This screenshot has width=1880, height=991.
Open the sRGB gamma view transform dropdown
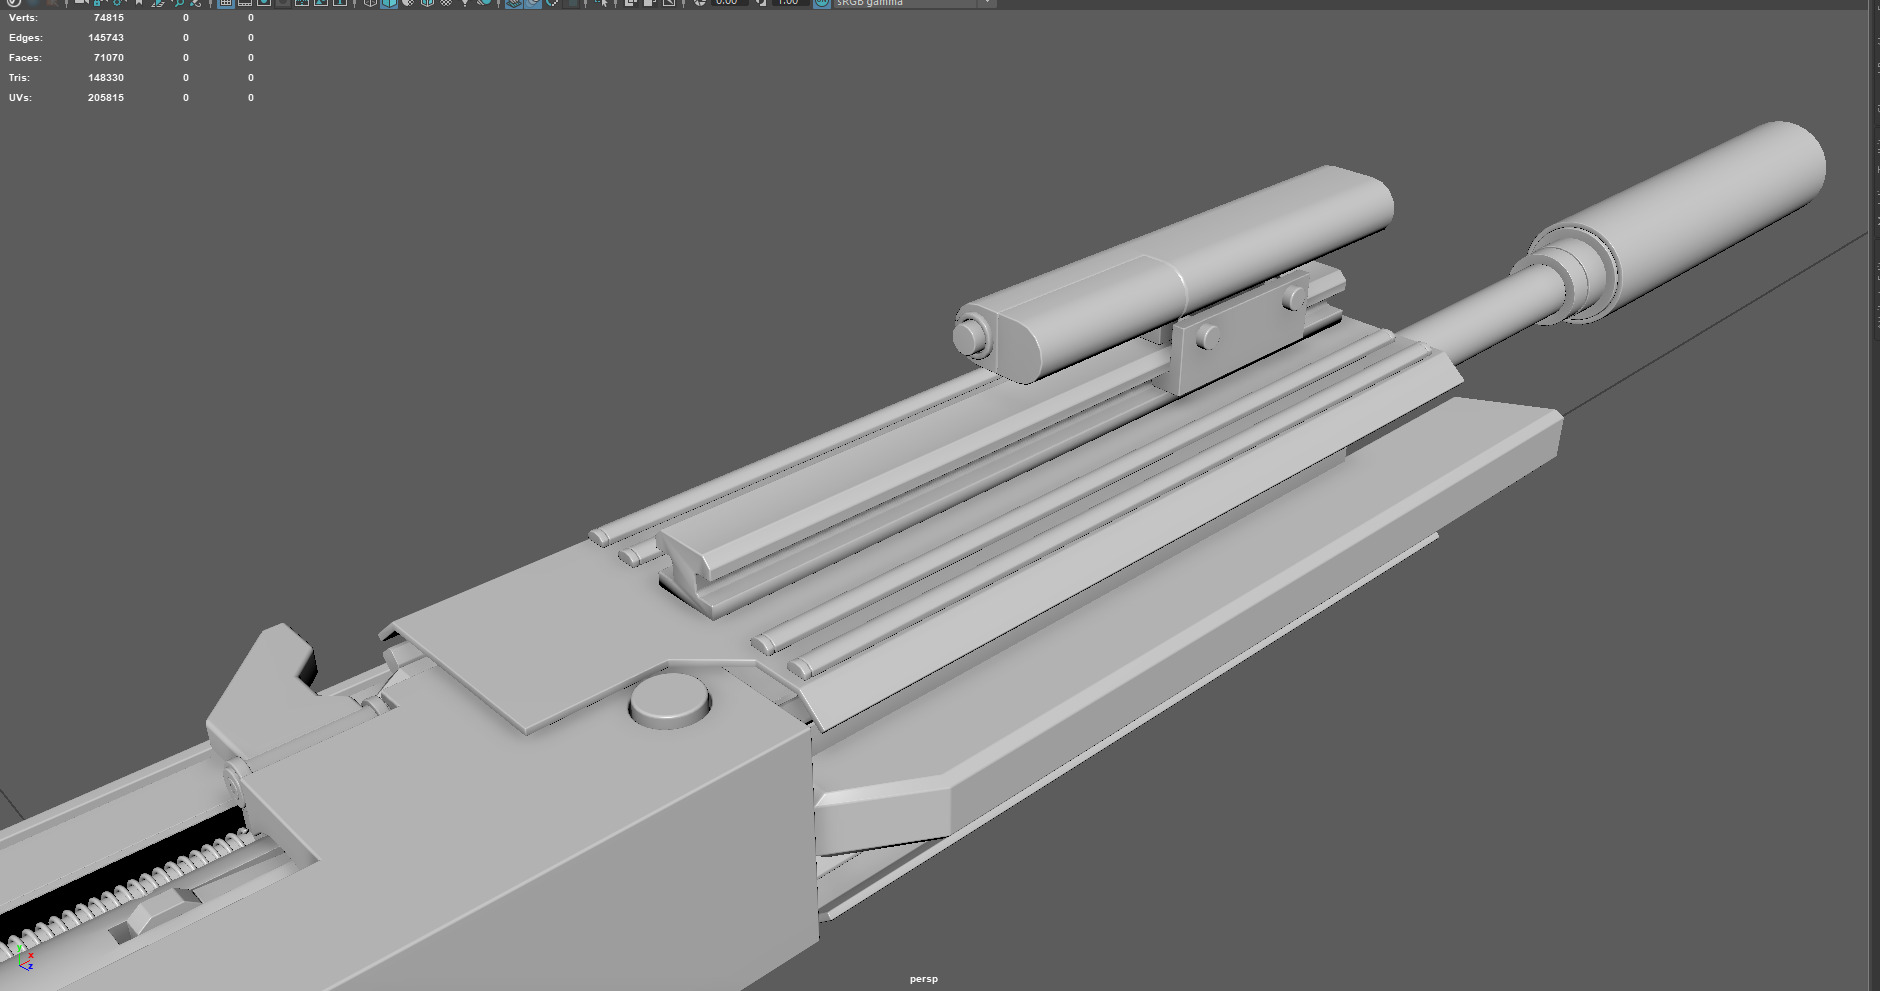coord(915,3)
